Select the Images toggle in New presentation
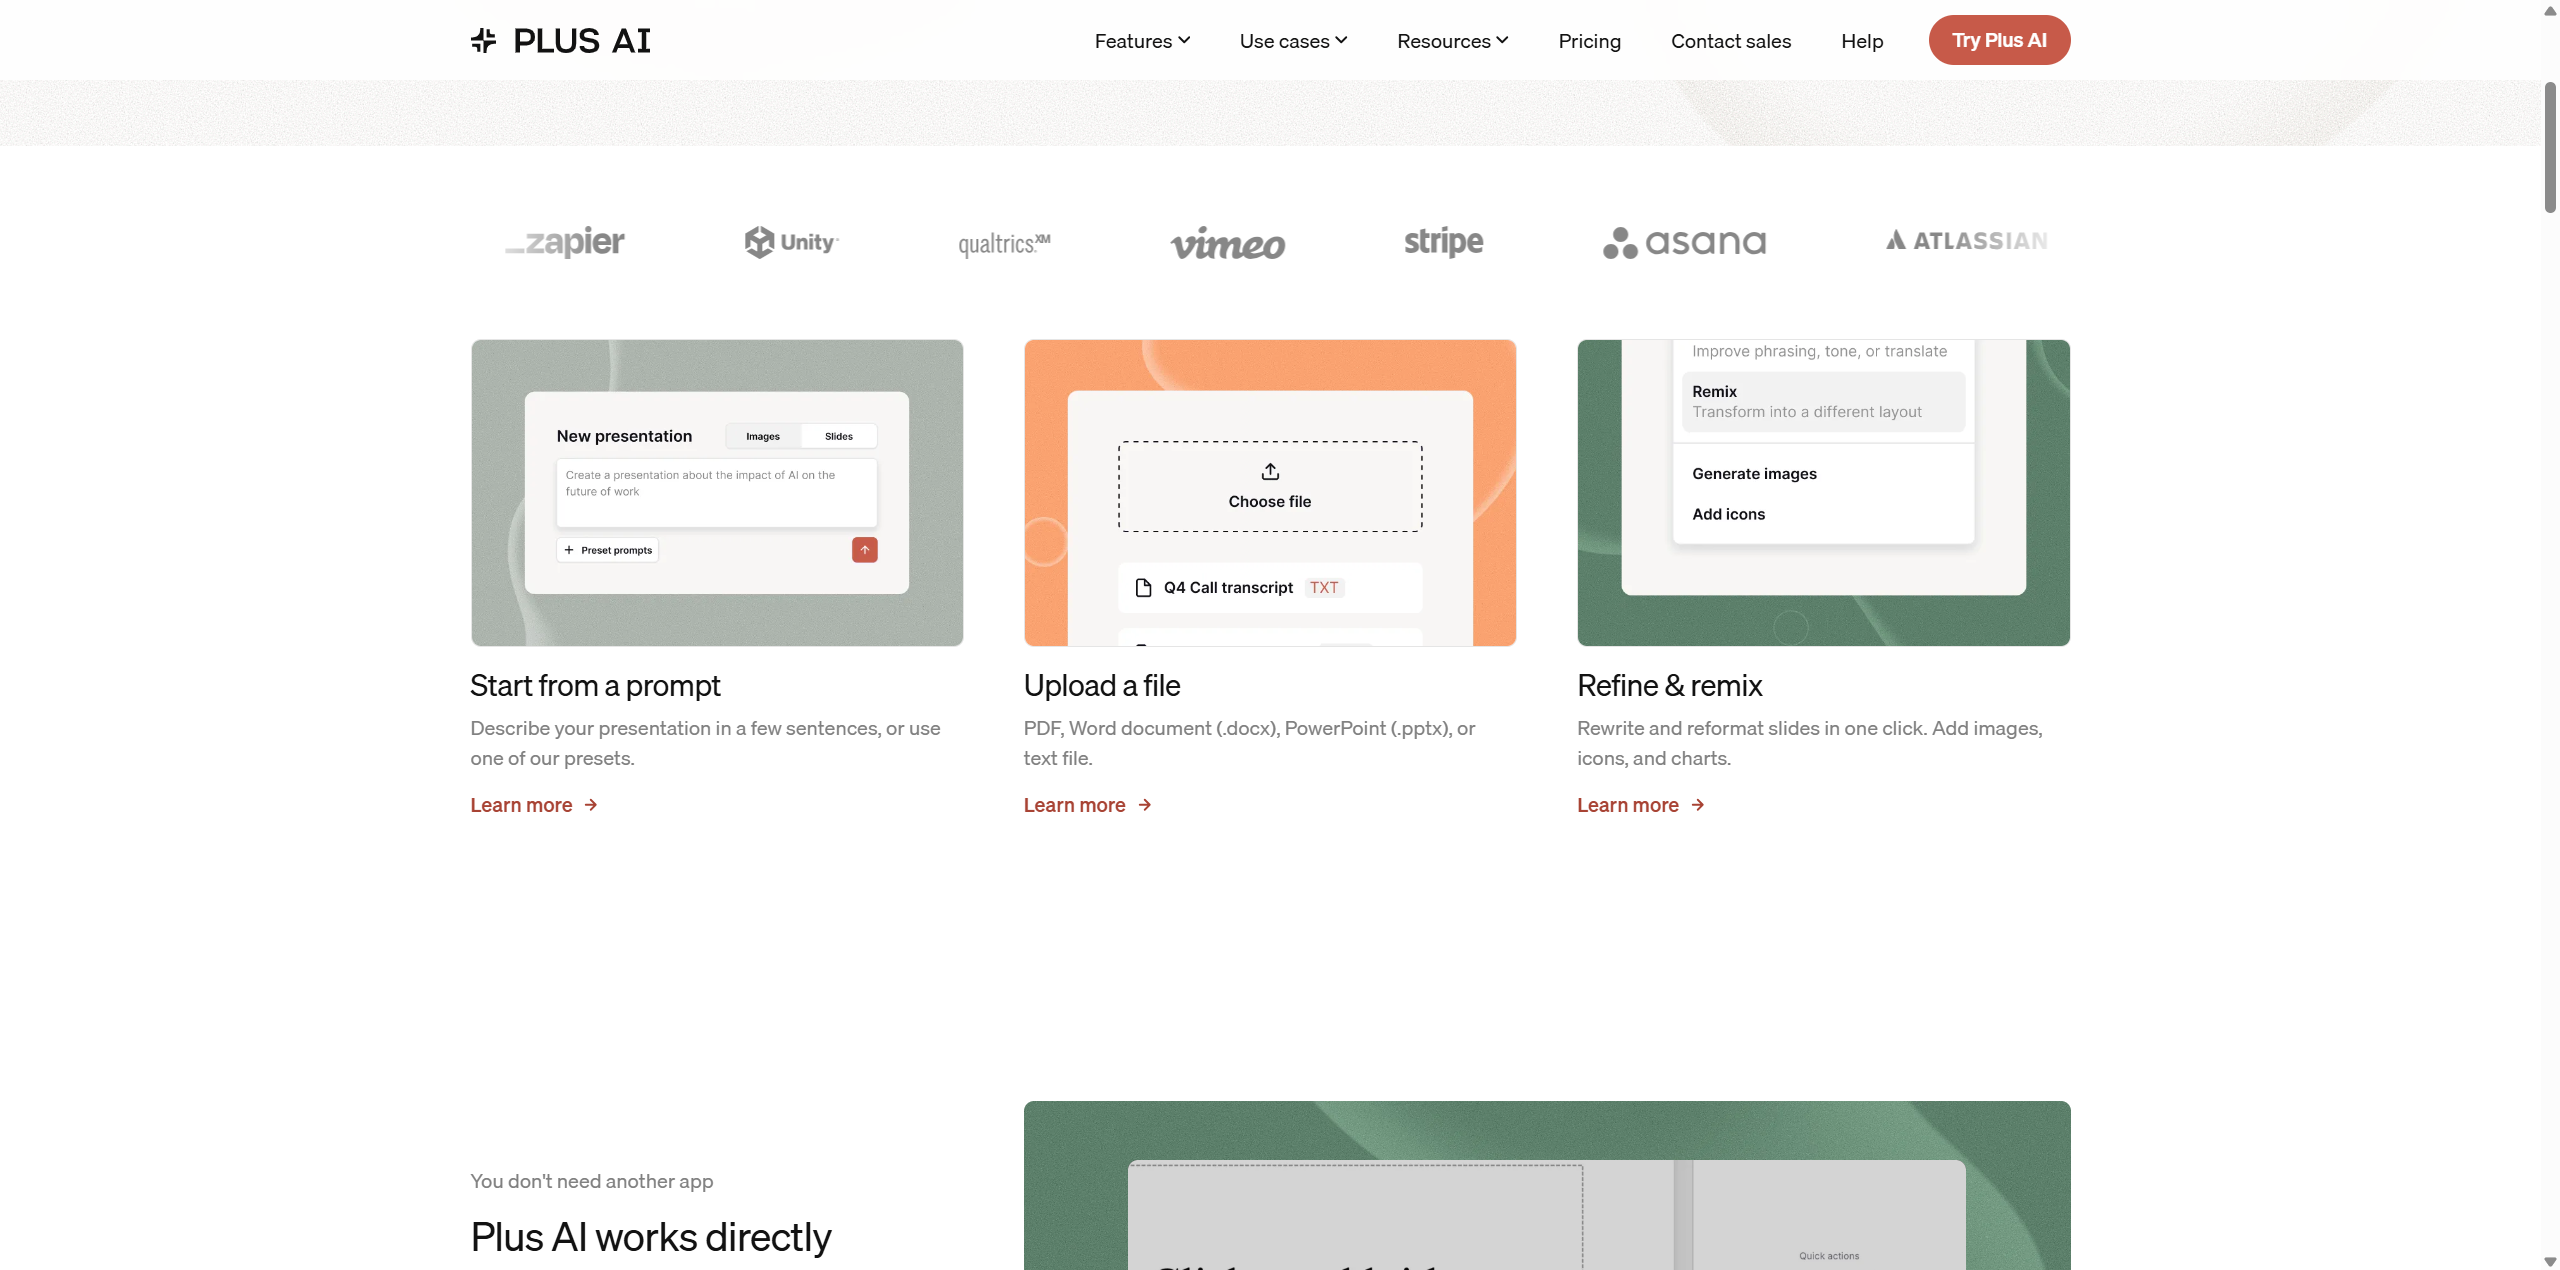2560x1270 pixels. coord(763,436)
